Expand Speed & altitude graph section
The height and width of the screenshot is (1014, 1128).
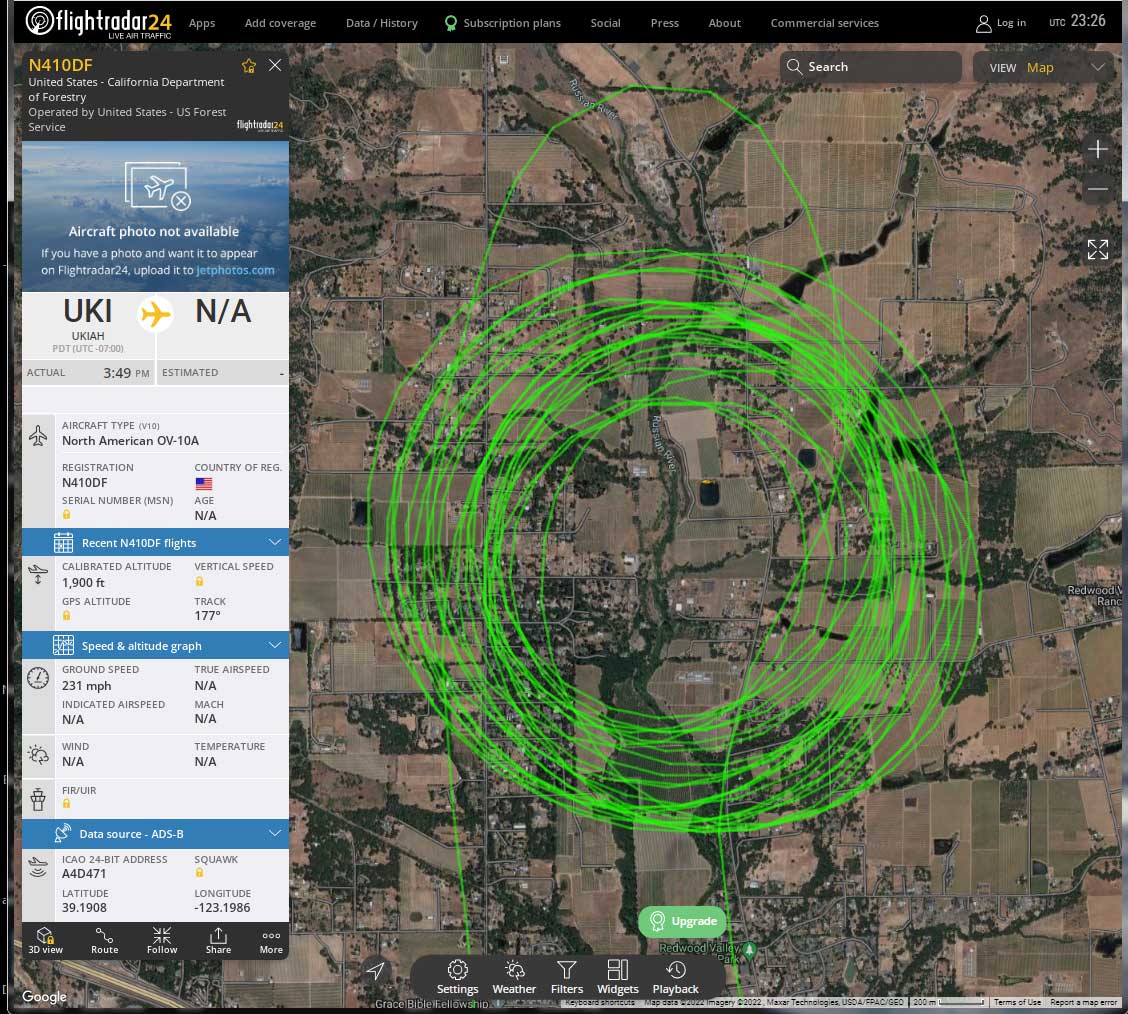[155, 646]
